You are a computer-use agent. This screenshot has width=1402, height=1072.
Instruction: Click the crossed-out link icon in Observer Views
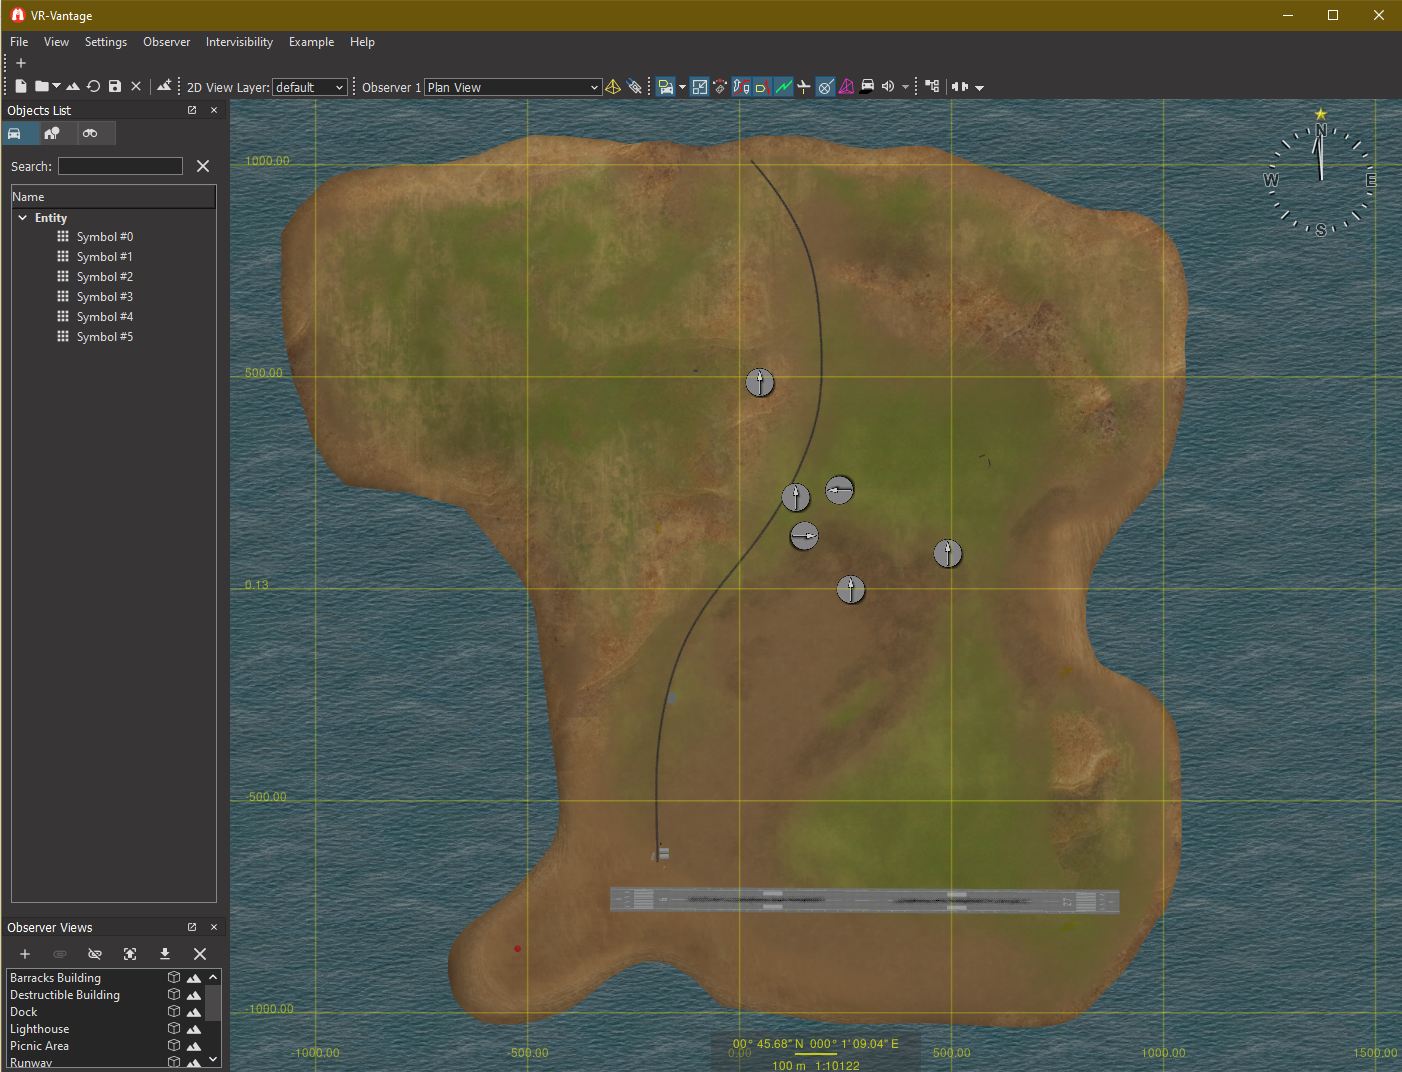(x=95, y=954)
